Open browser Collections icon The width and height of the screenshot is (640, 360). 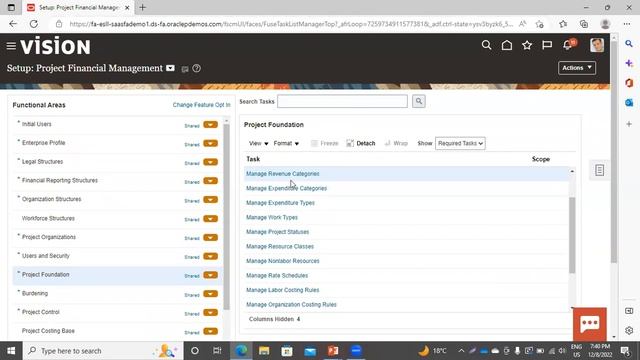click(x=584, y=24)
